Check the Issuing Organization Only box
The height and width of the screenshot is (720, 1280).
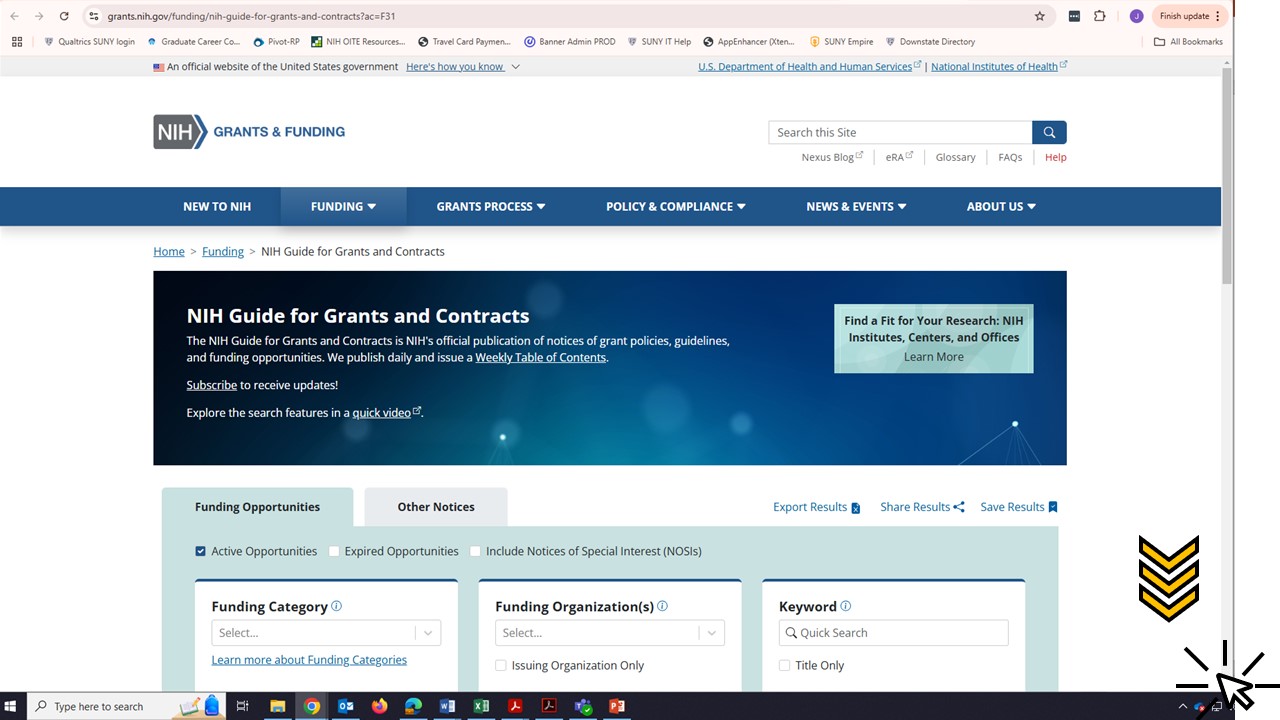(501, 665)
